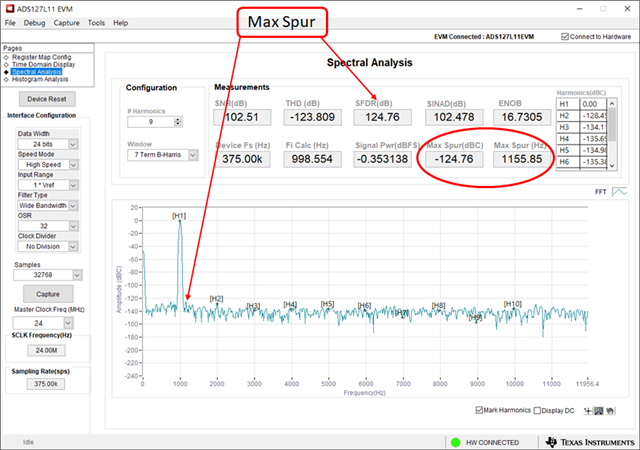Click the green HW CONNECTED indicator light
The width and height of the screenshot is (640, 450).
click(x=456, y=442)
